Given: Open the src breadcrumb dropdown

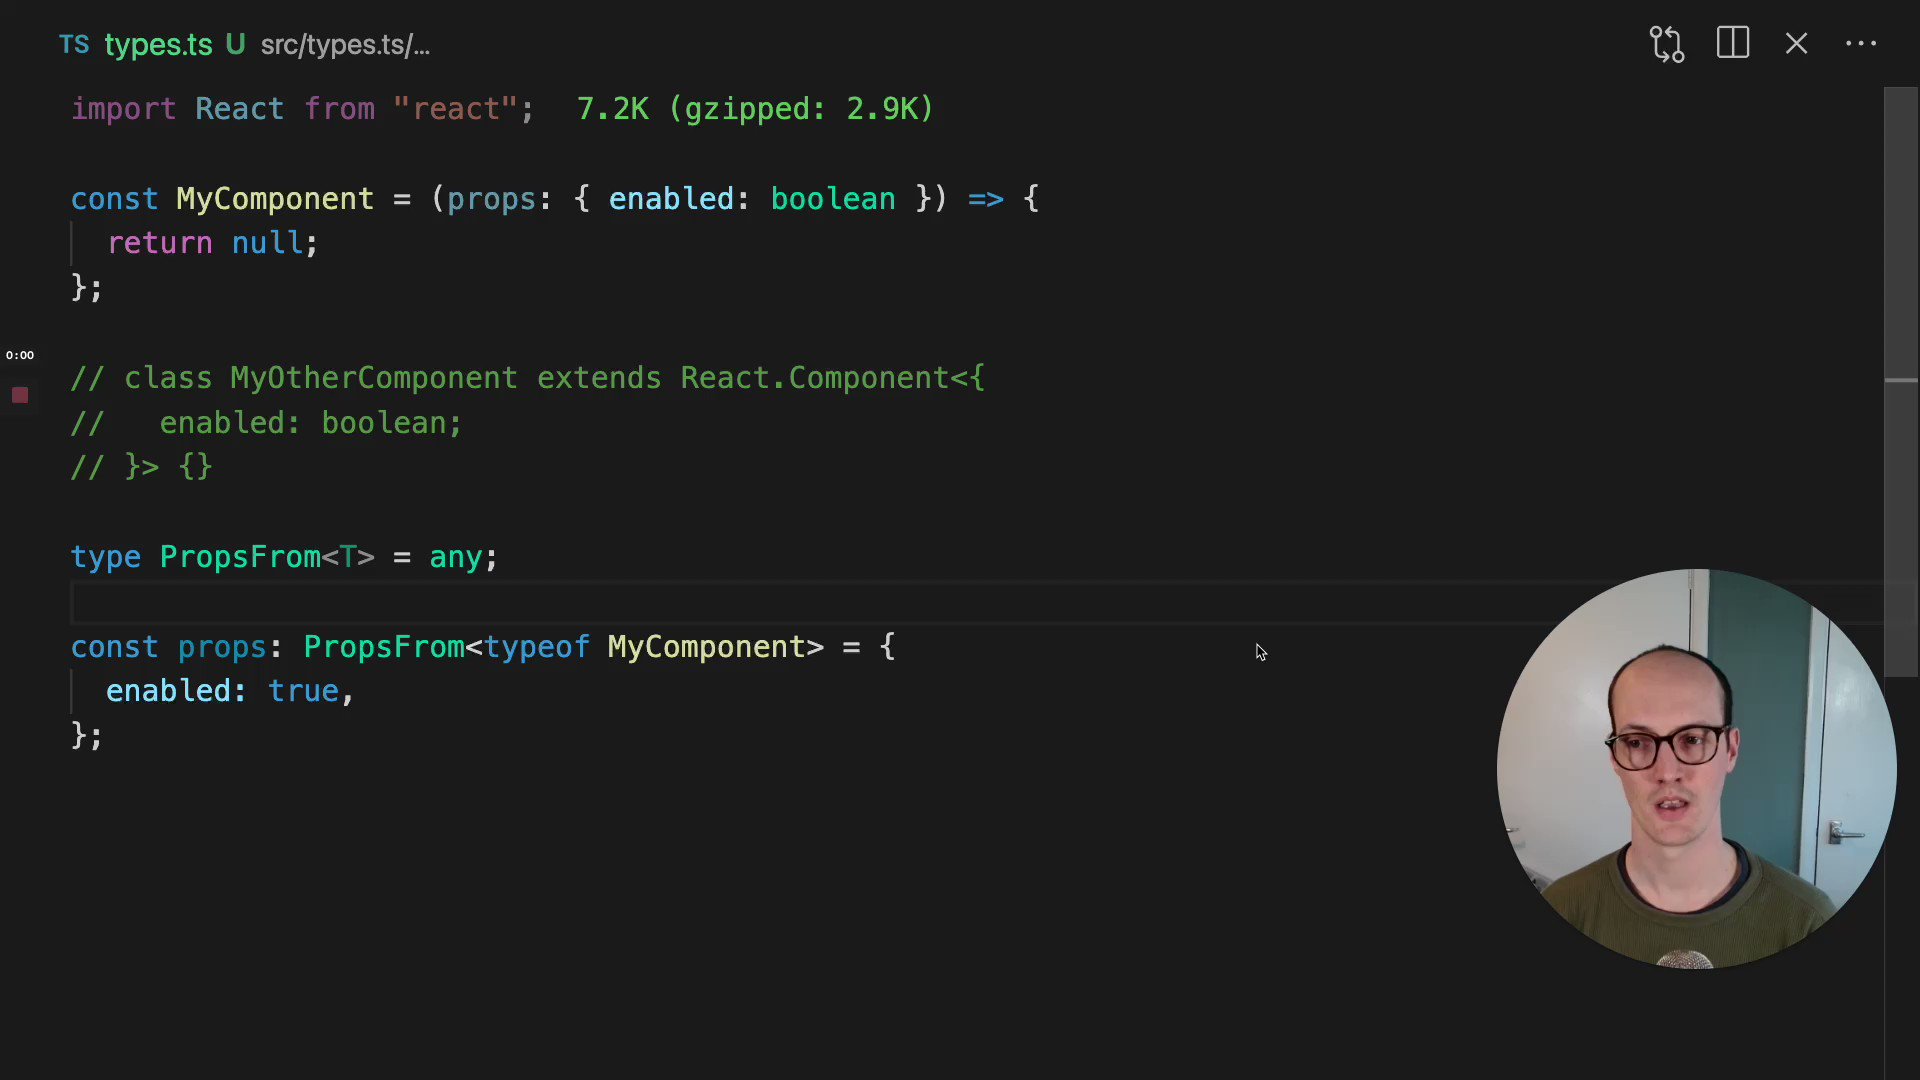Looking at the screenshot, I should tap(279, 45).
